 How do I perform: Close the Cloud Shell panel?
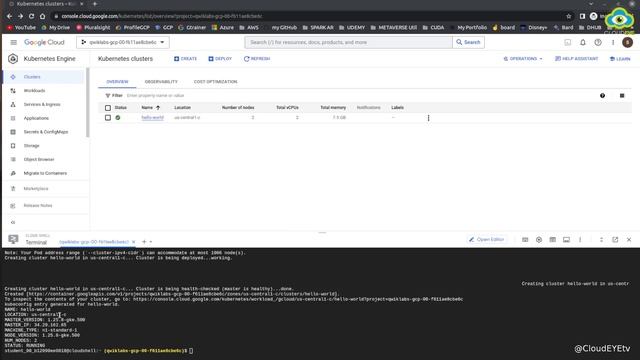click(629, 240)
